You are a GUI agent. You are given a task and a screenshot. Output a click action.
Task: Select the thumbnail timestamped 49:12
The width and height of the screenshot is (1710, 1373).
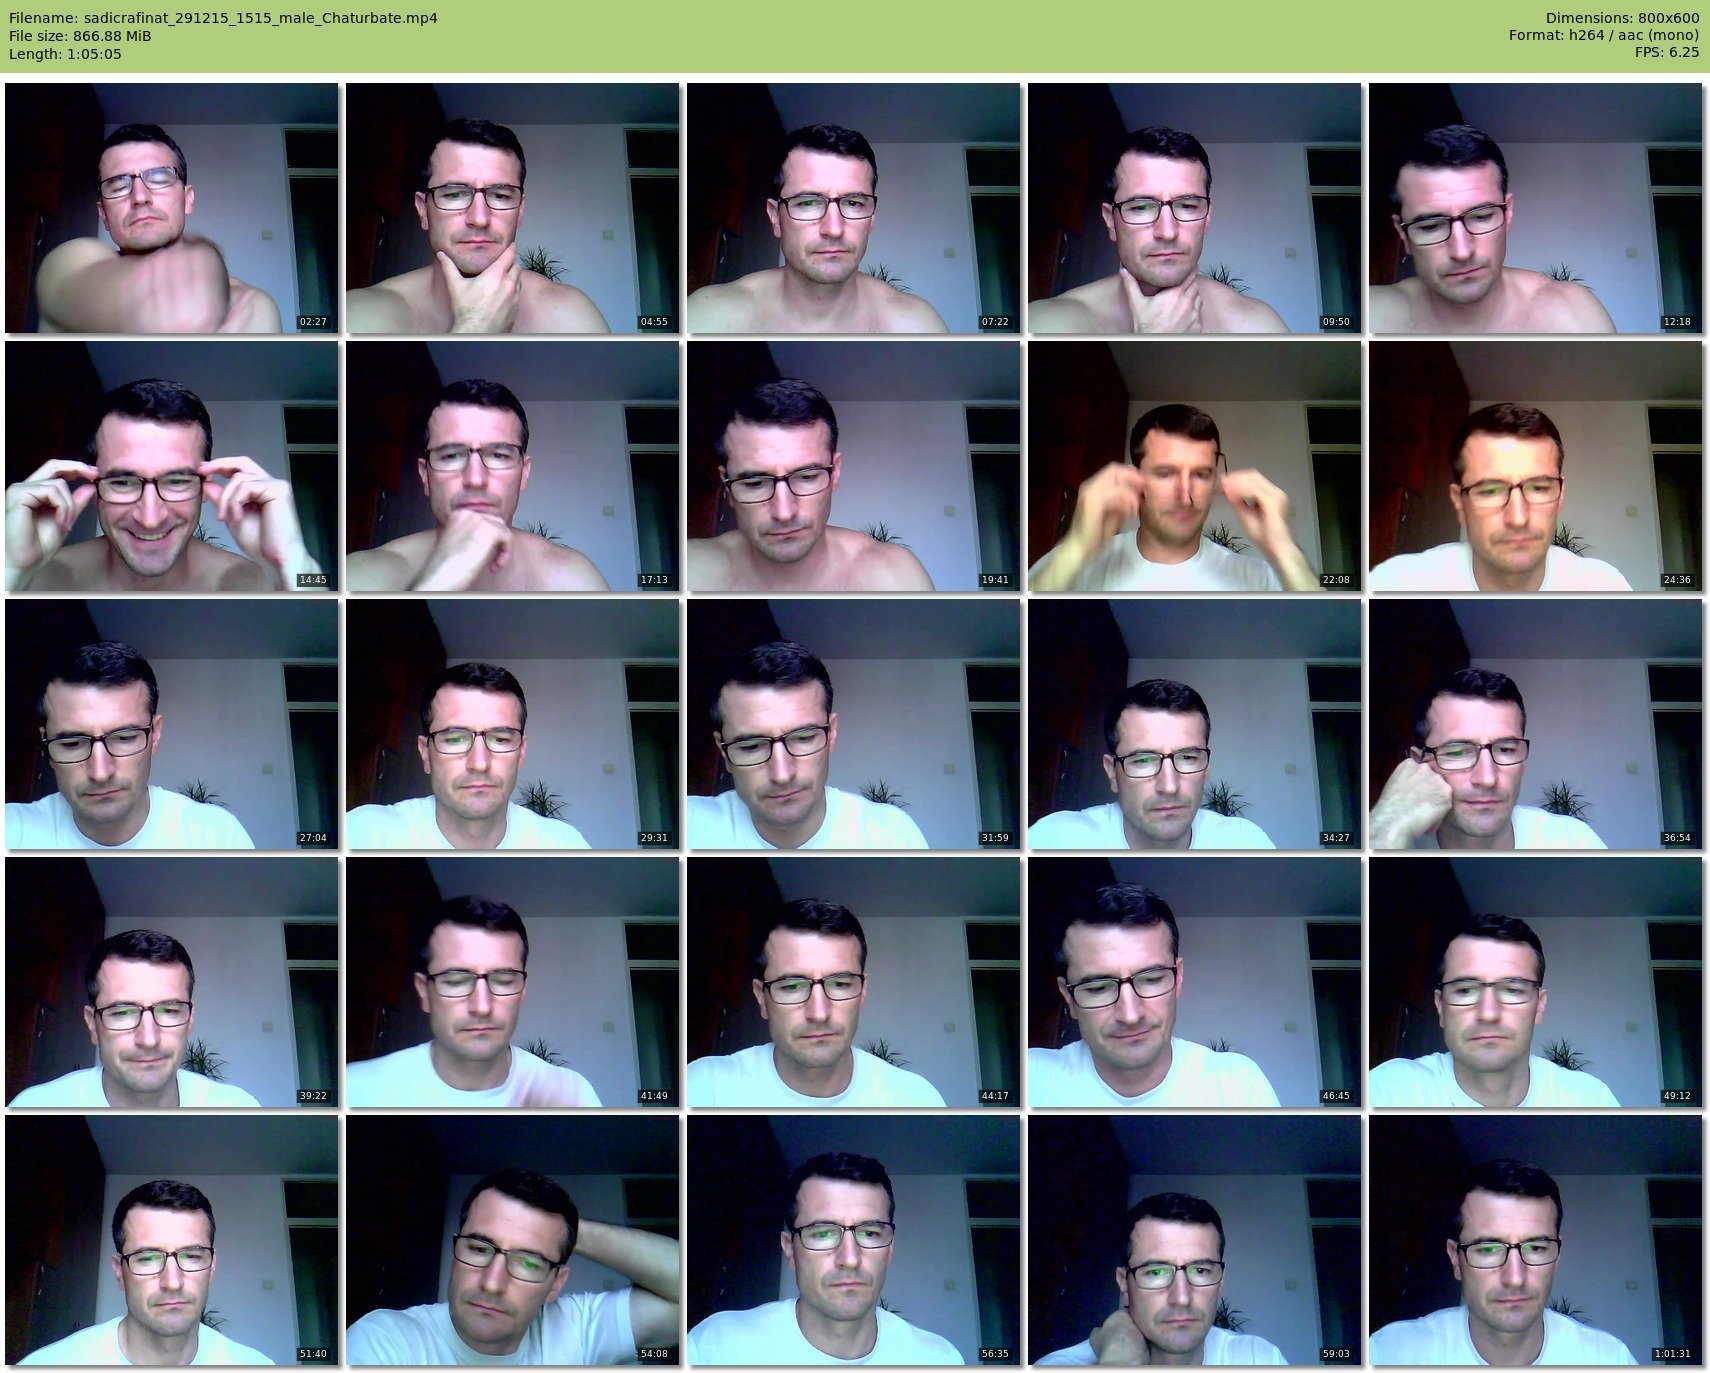pyautogui.click(x=1535, y=982)
